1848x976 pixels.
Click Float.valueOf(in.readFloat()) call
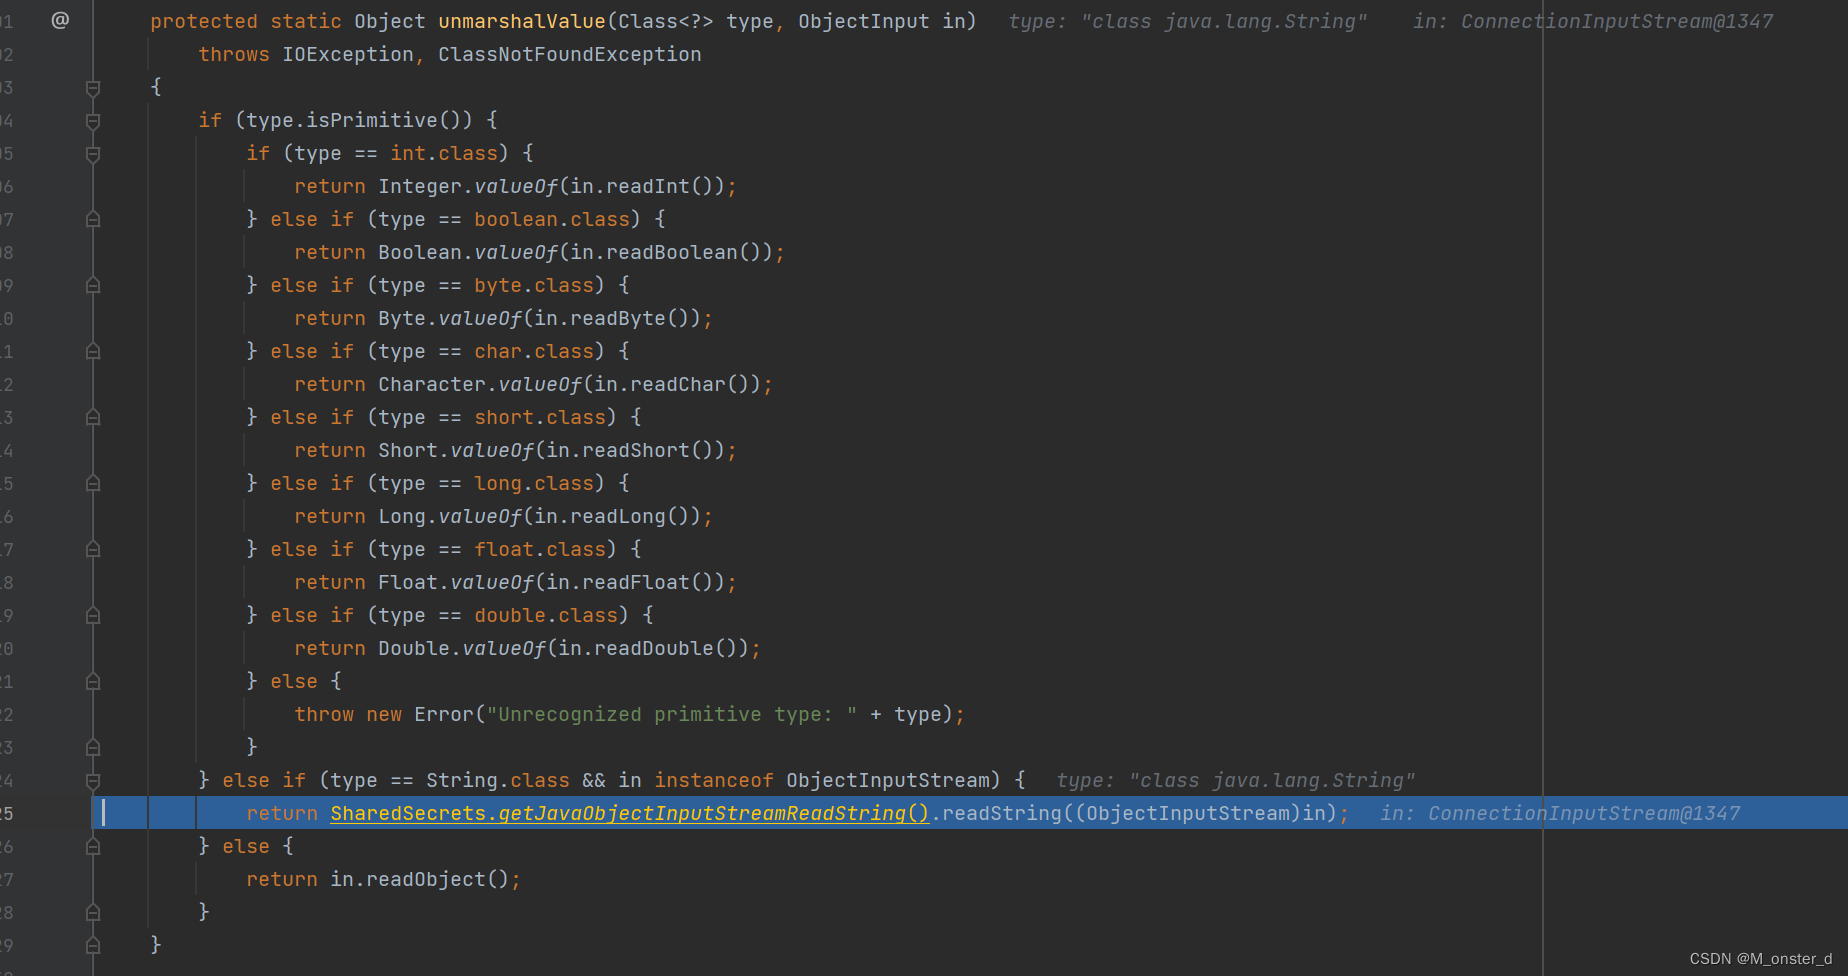coord(551,582)
